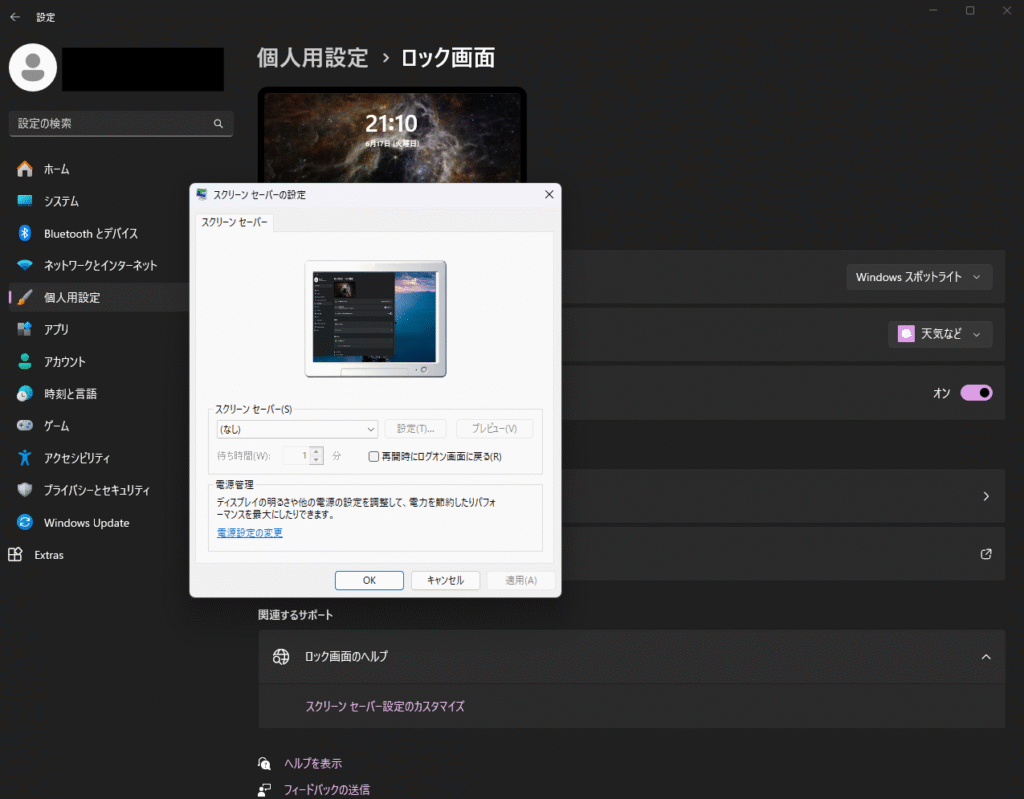Open the 天気など dropdown
Screen dimensions: 1024x799
pyautogui.click(x=939, y=334)
